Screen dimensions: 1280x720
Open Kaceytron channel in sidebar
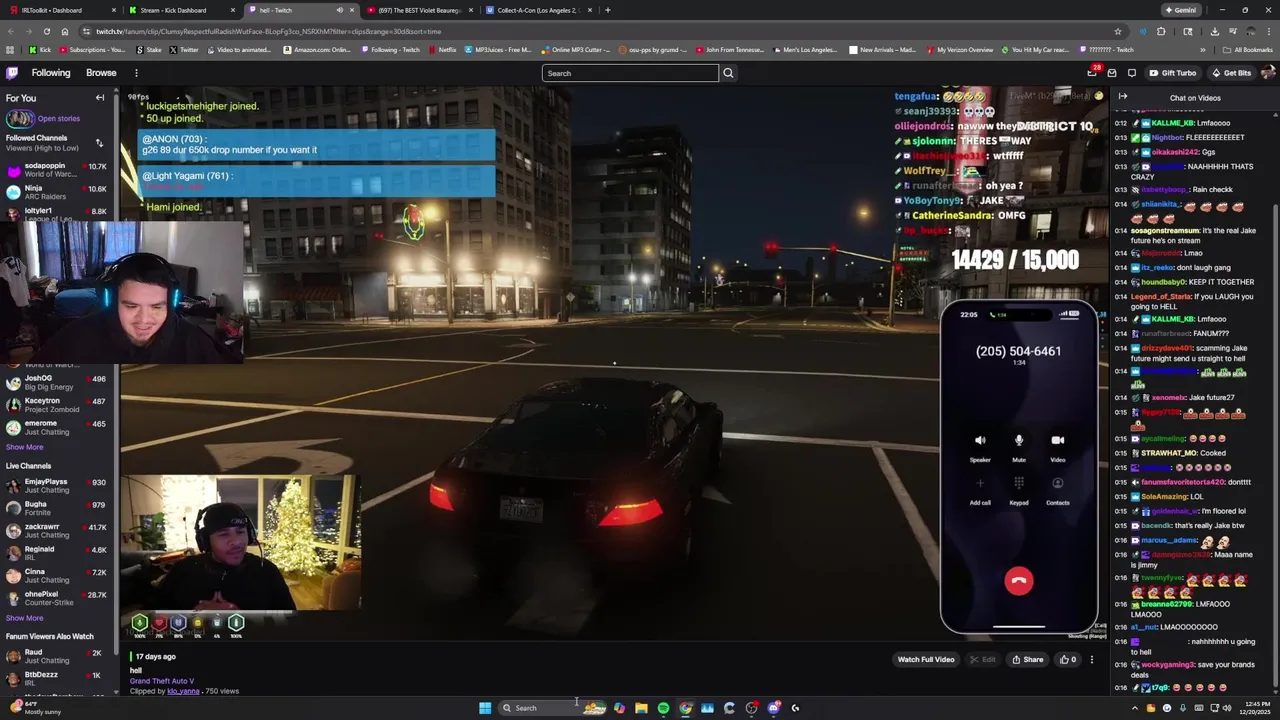pyautogui.click(x=57, y=404)
